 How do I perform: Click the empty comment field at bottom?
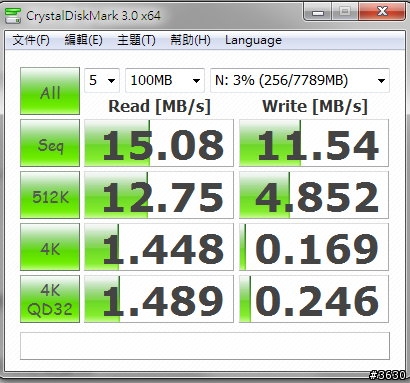(205, 346)
